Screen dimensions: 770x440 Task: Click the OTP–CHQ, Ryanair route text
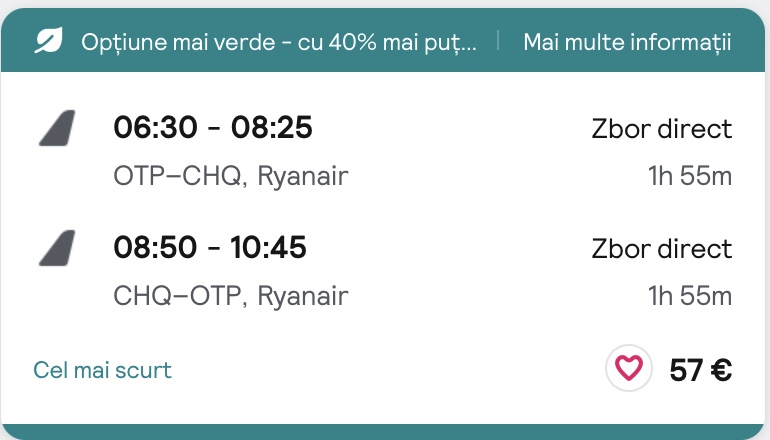(231, 176)
